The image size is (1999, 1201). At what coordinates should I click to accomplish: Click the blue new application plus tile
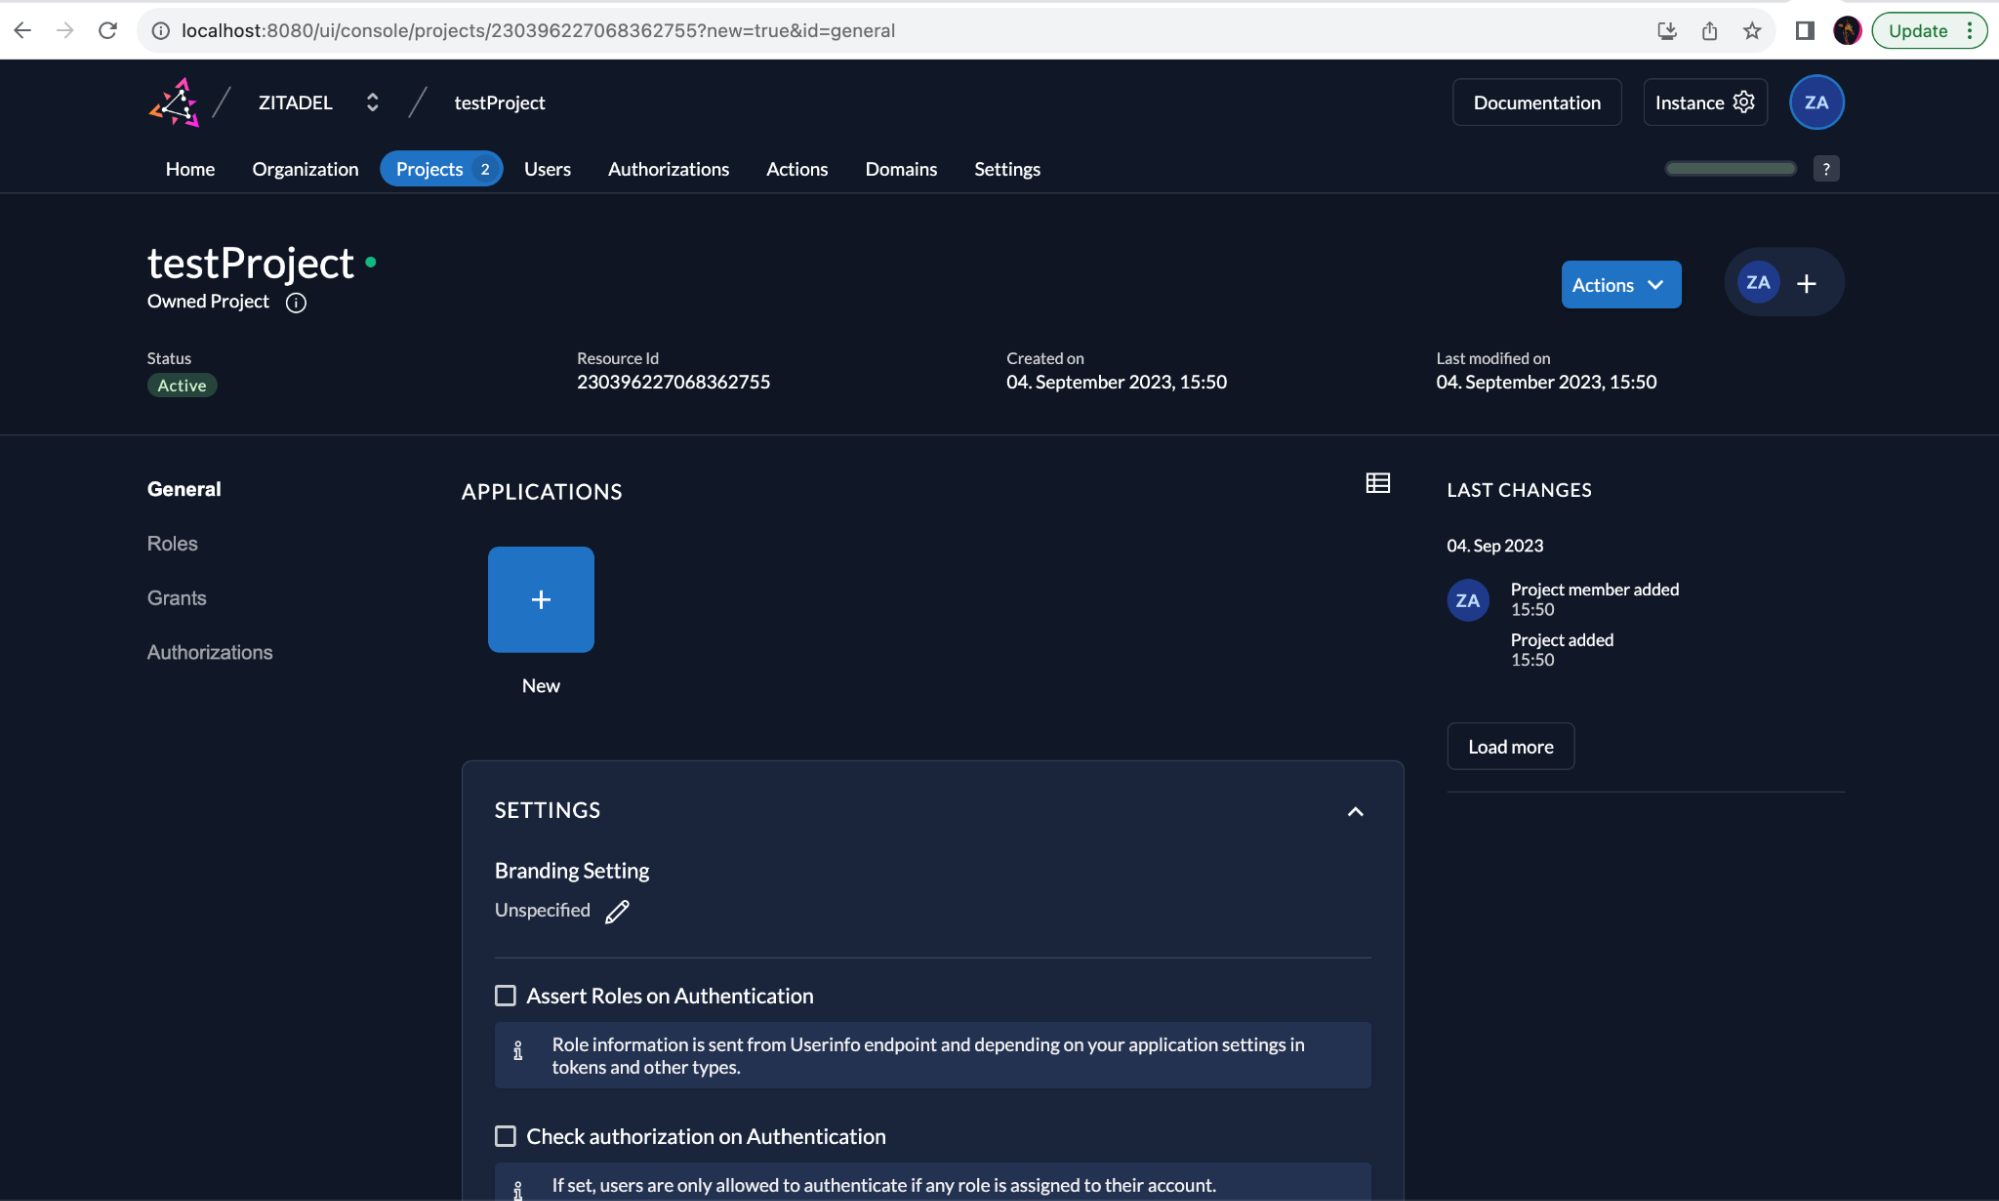[x=541, y=599]
